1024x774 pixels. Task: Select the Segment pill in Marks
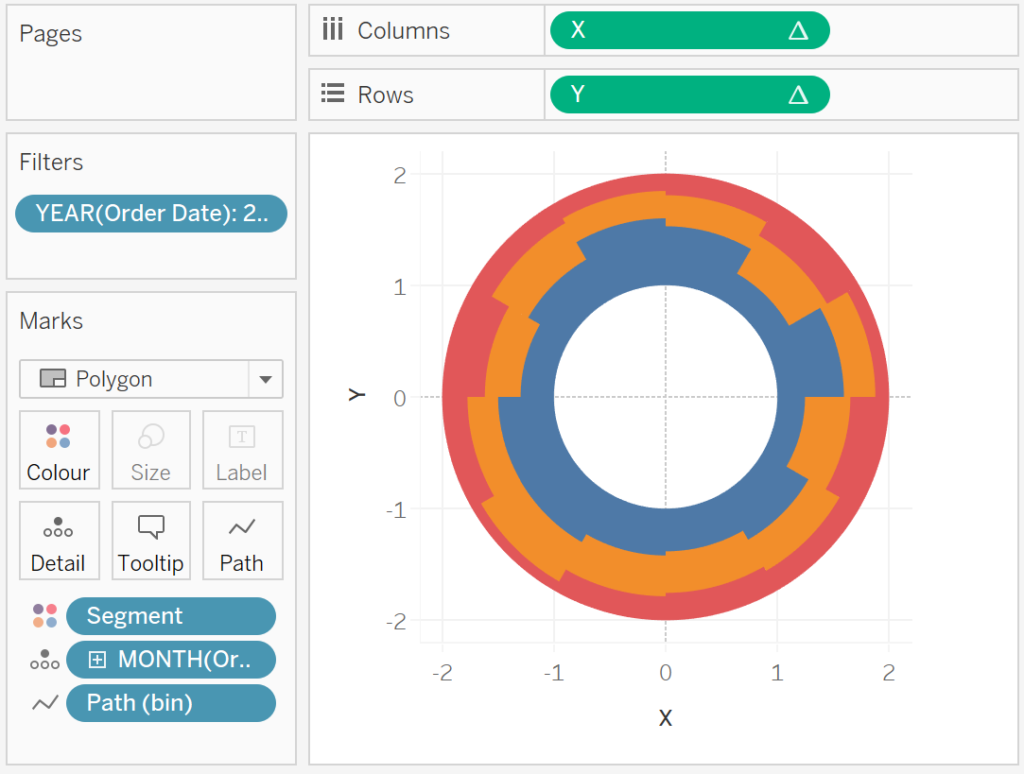click(x=170, y=616)
